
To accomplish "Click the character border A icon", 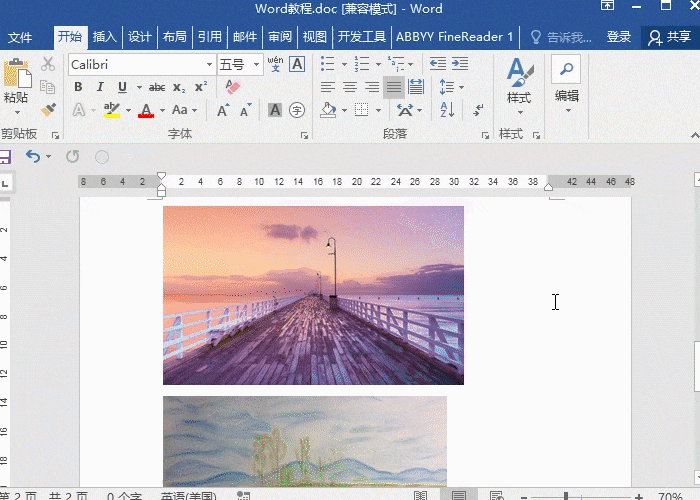I will 297,64.
